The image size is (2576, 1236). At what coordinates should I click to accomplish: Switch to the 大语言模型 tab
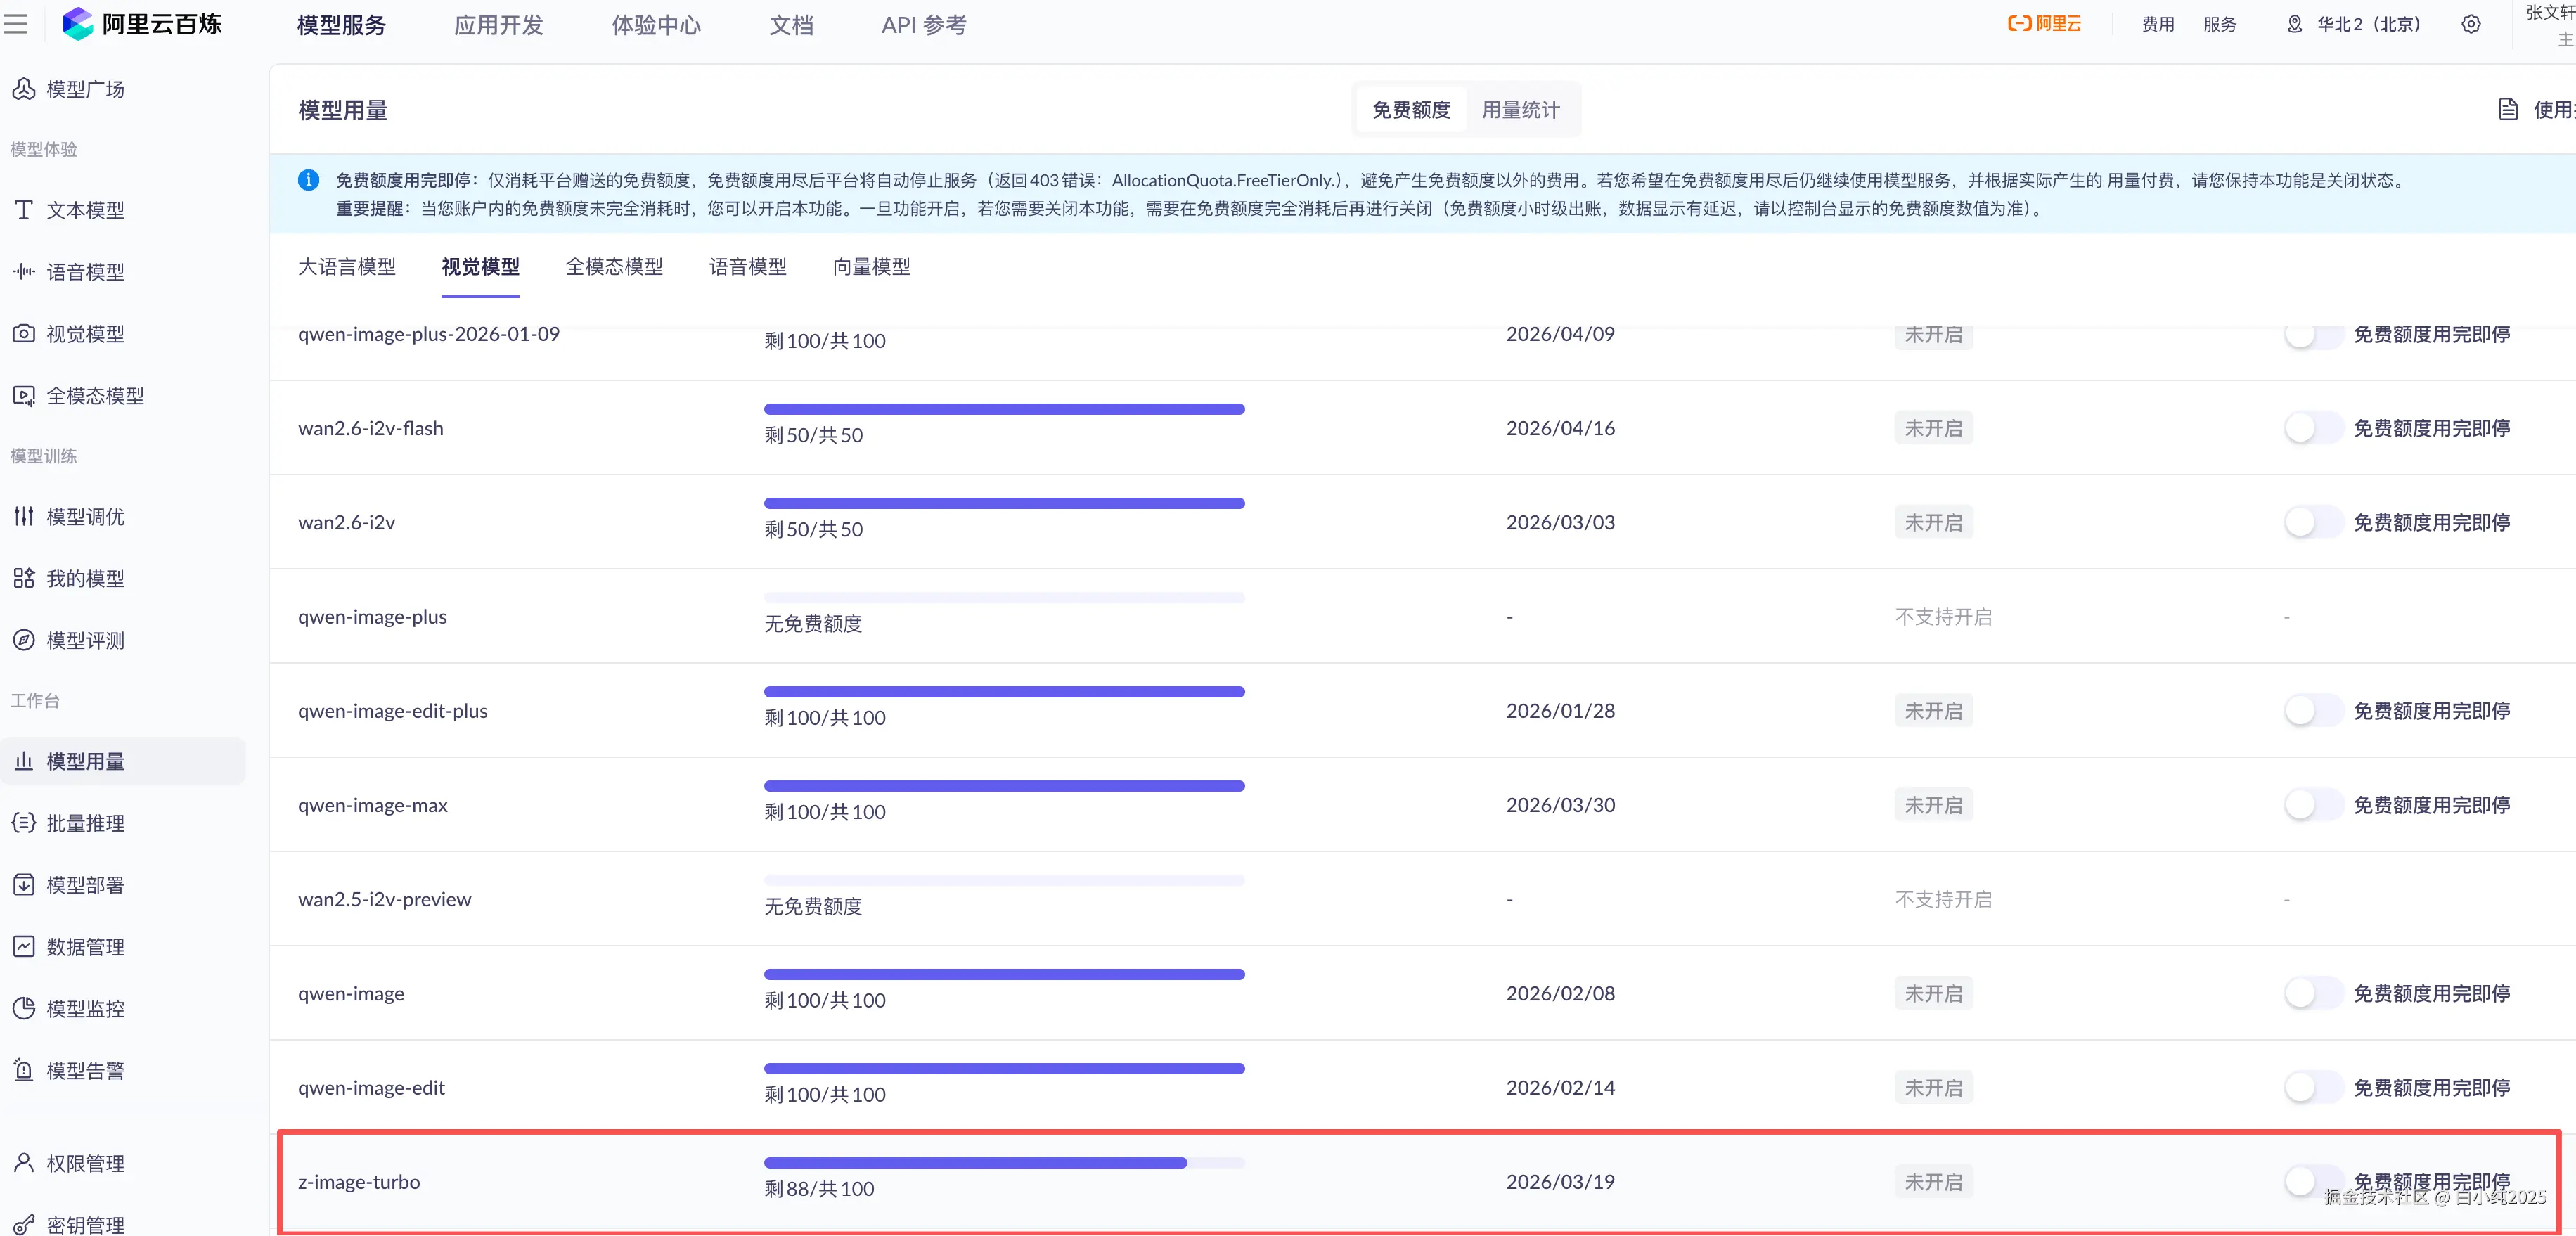pos(347,267)
